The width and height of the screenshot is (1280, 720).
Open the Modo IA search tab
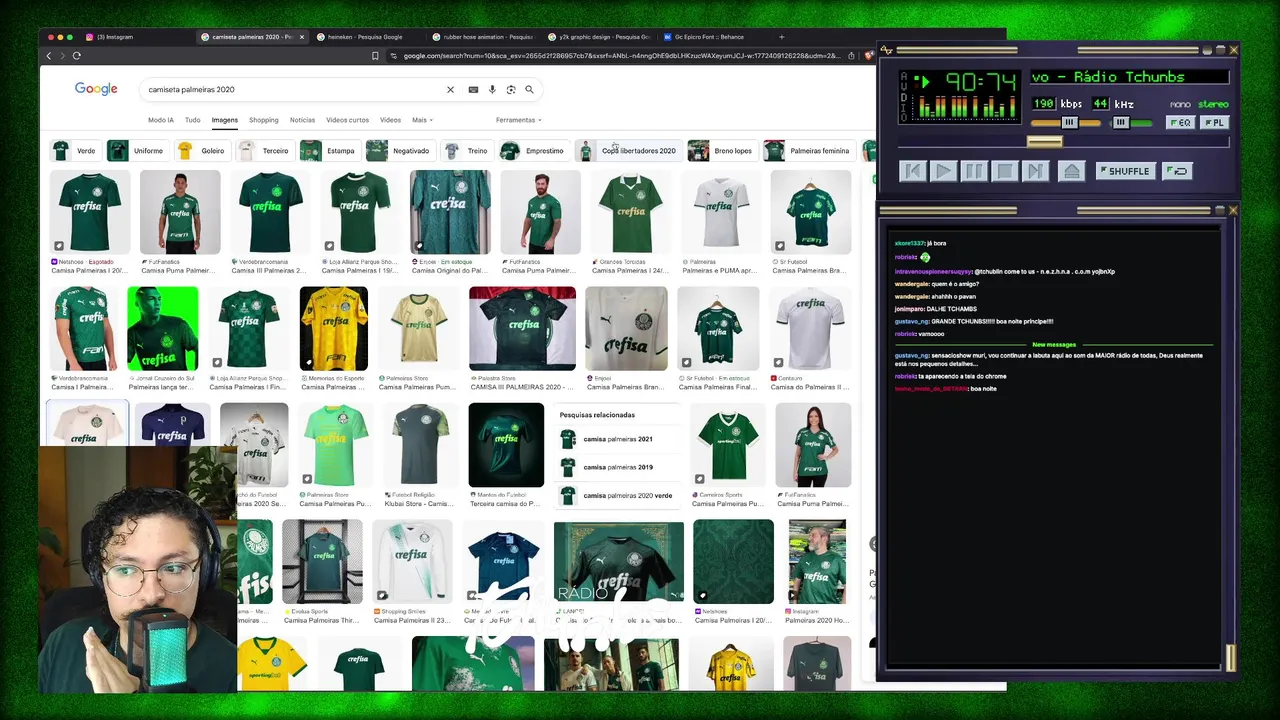point(161,120)
